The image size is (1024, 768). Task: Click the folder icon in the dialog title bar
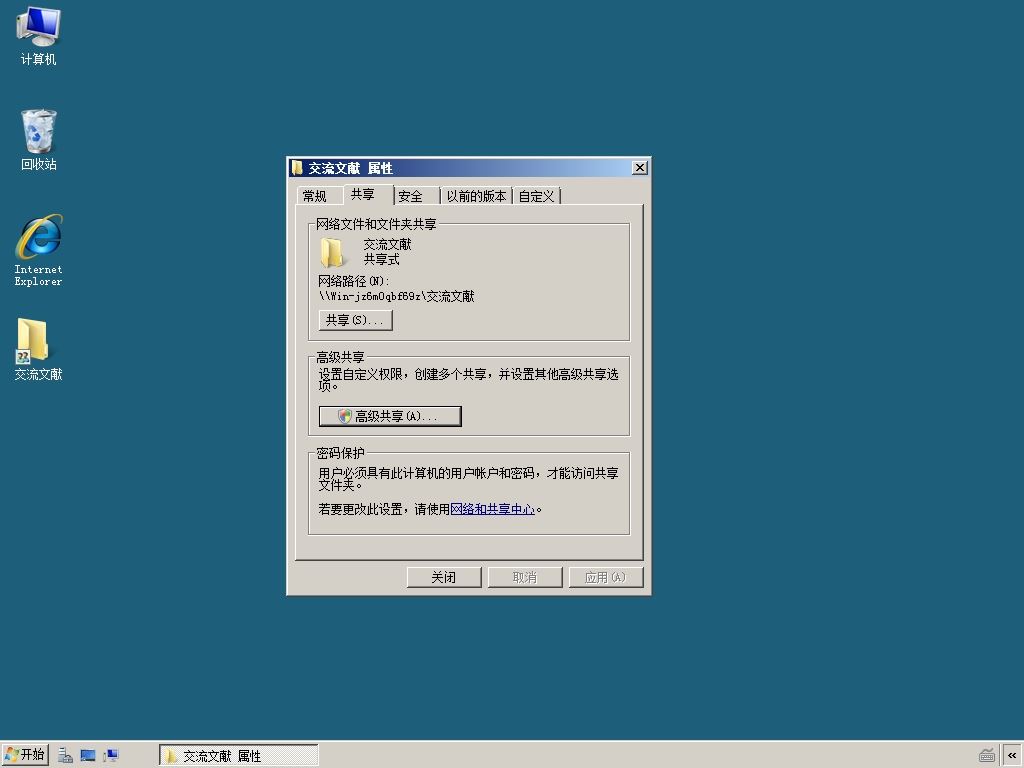click(297, 168)
